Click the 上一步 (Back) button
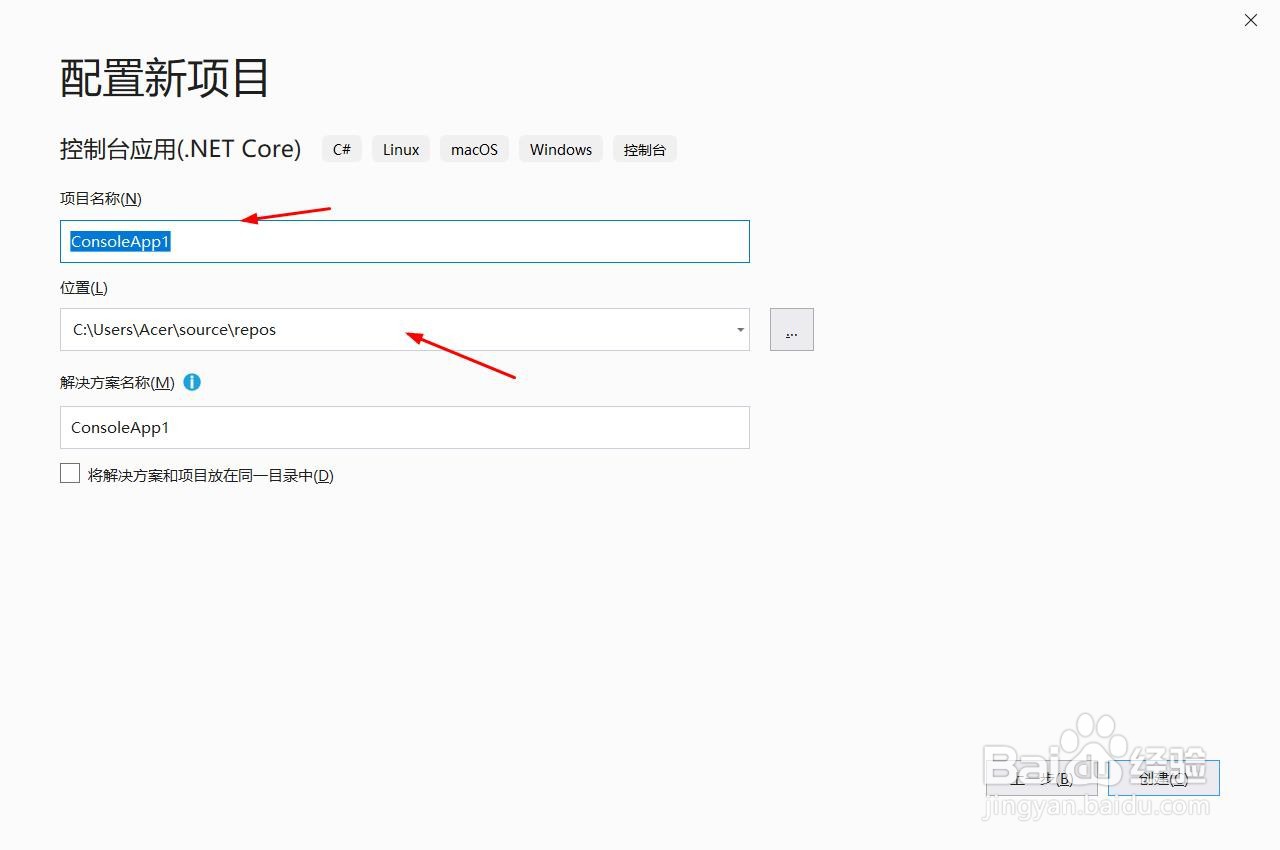The height and width of the screenshot is (850, 1280). pyautogui.click(x=1042, y=778)
